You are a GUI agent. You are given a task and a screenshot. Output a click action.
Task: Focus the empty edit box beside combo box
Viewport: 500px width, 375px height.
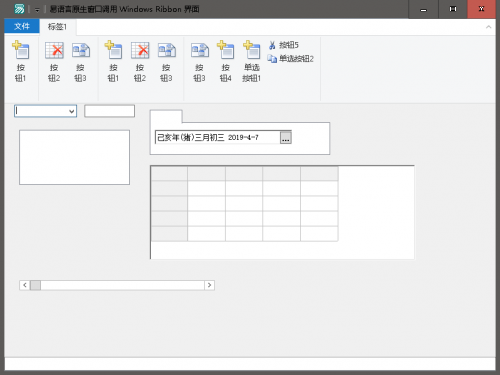pyautogui.click(x=109, y=111)
